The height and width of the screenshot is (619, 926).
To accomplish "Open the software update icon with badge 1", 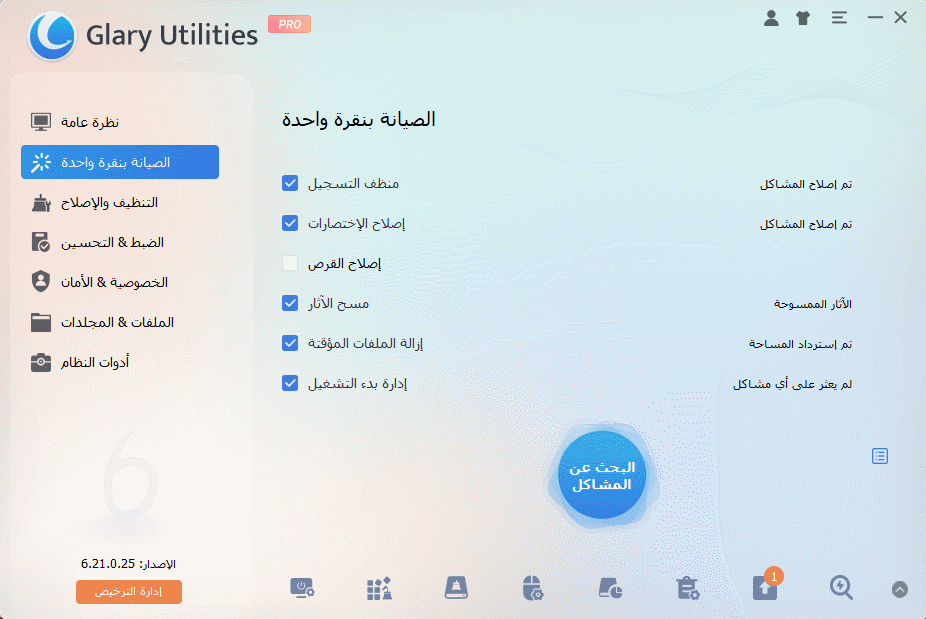I will click(765, 587).
